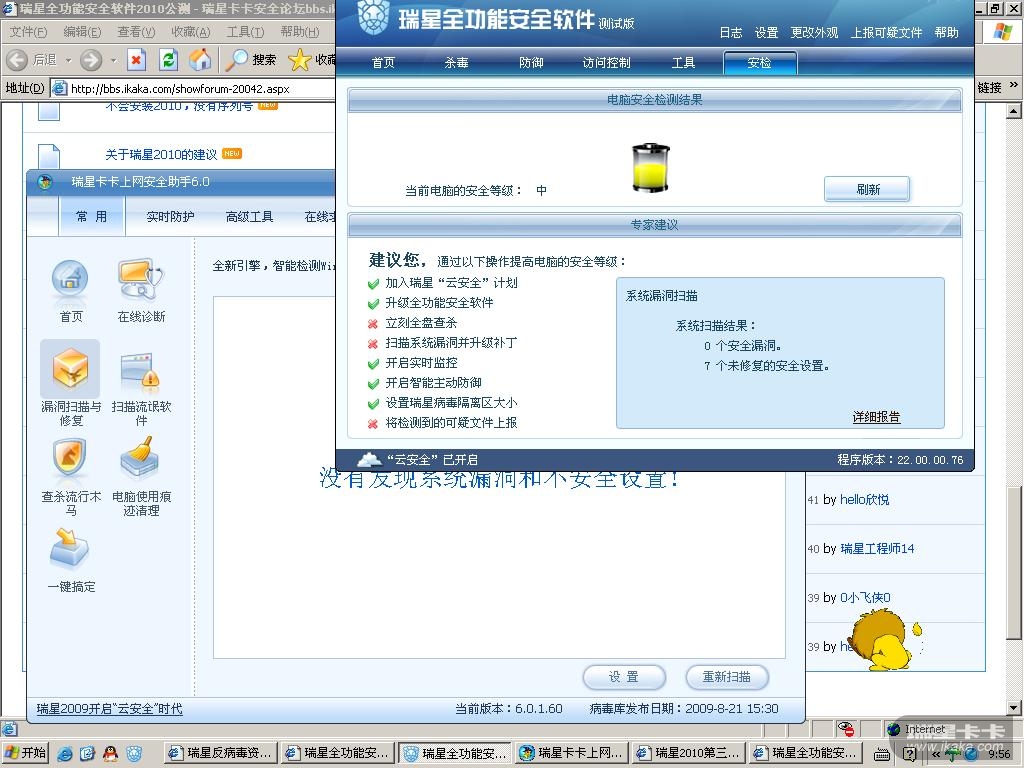1024x768 pixels.
Task: Switch to 杀毒 tab
Action: tap(456, 63)
